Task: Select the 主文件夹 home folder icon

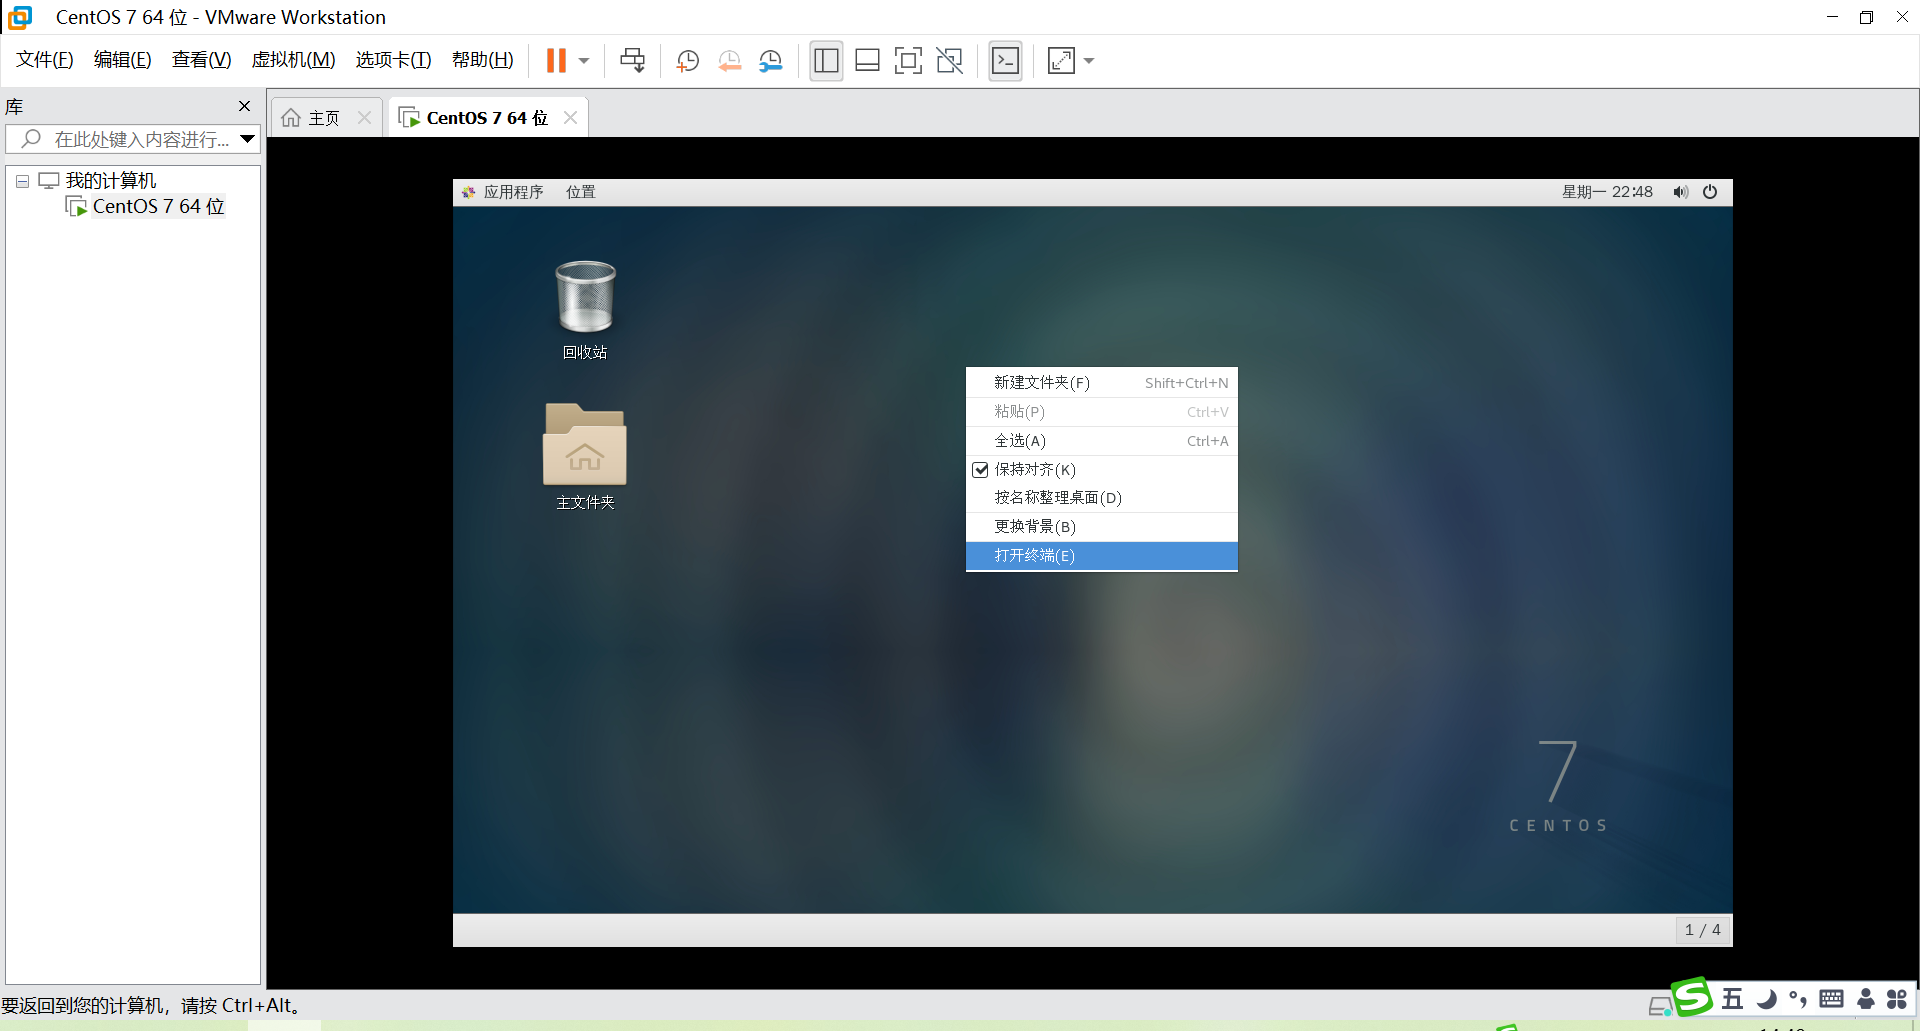Action: pos(585,457)
